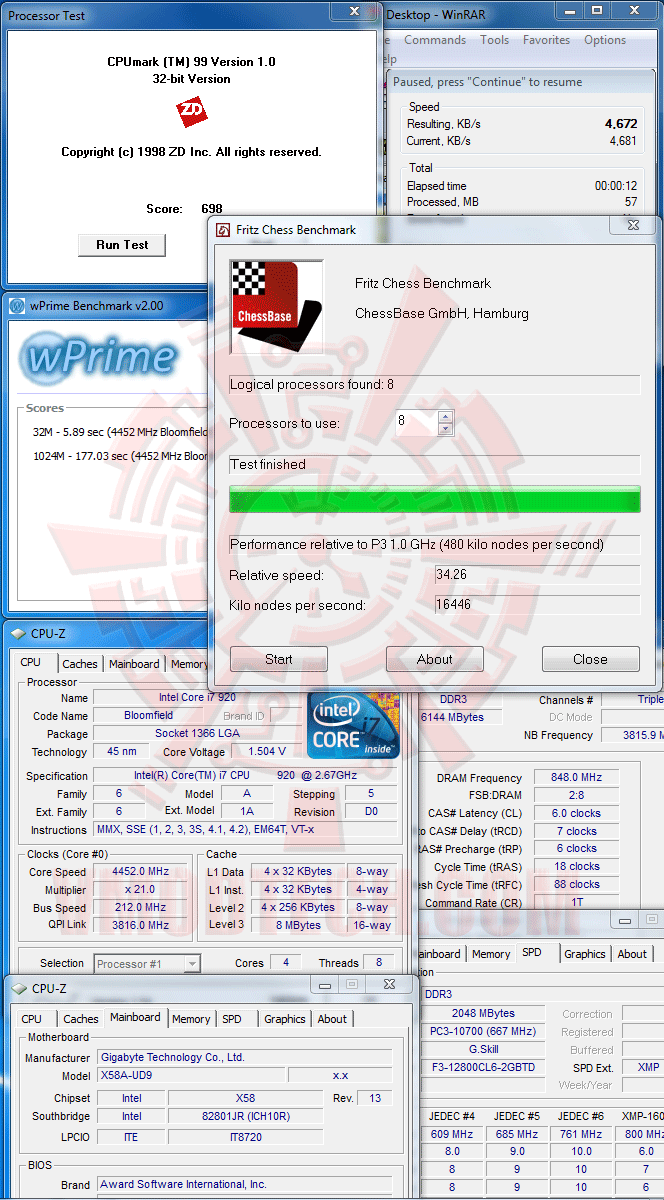Close the Processor Test window
664x1200 pixels.
coord(355,12)
